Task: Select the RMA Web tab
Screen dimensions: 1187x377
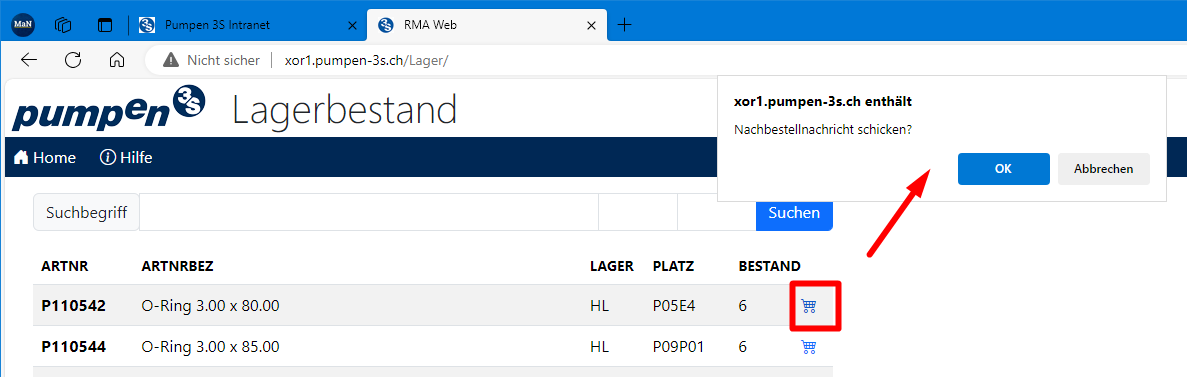Action: tap(487, 25)
